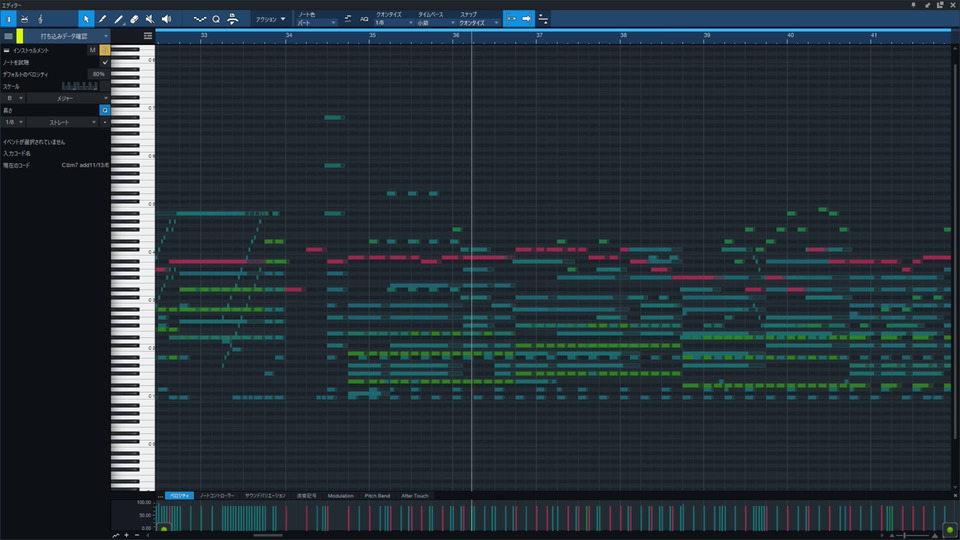Open the アクション menu
This screenshot has height=540, width=960.
[x=270, y=19]
